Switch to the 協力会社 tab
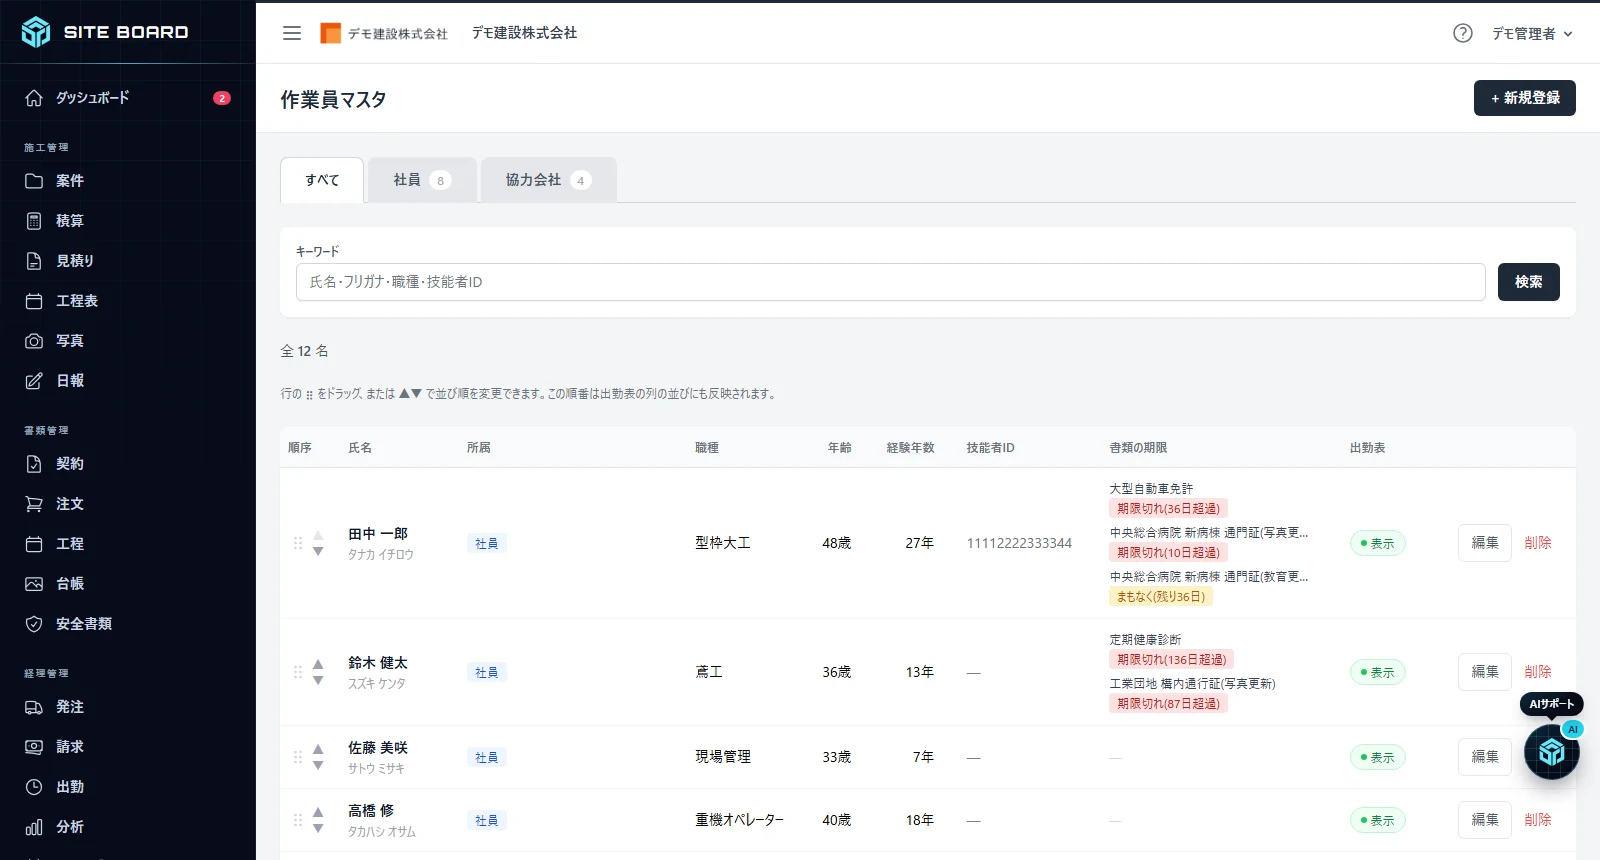Image resolution: width=1600 pixels, height=860 pixels. (548, 180)
